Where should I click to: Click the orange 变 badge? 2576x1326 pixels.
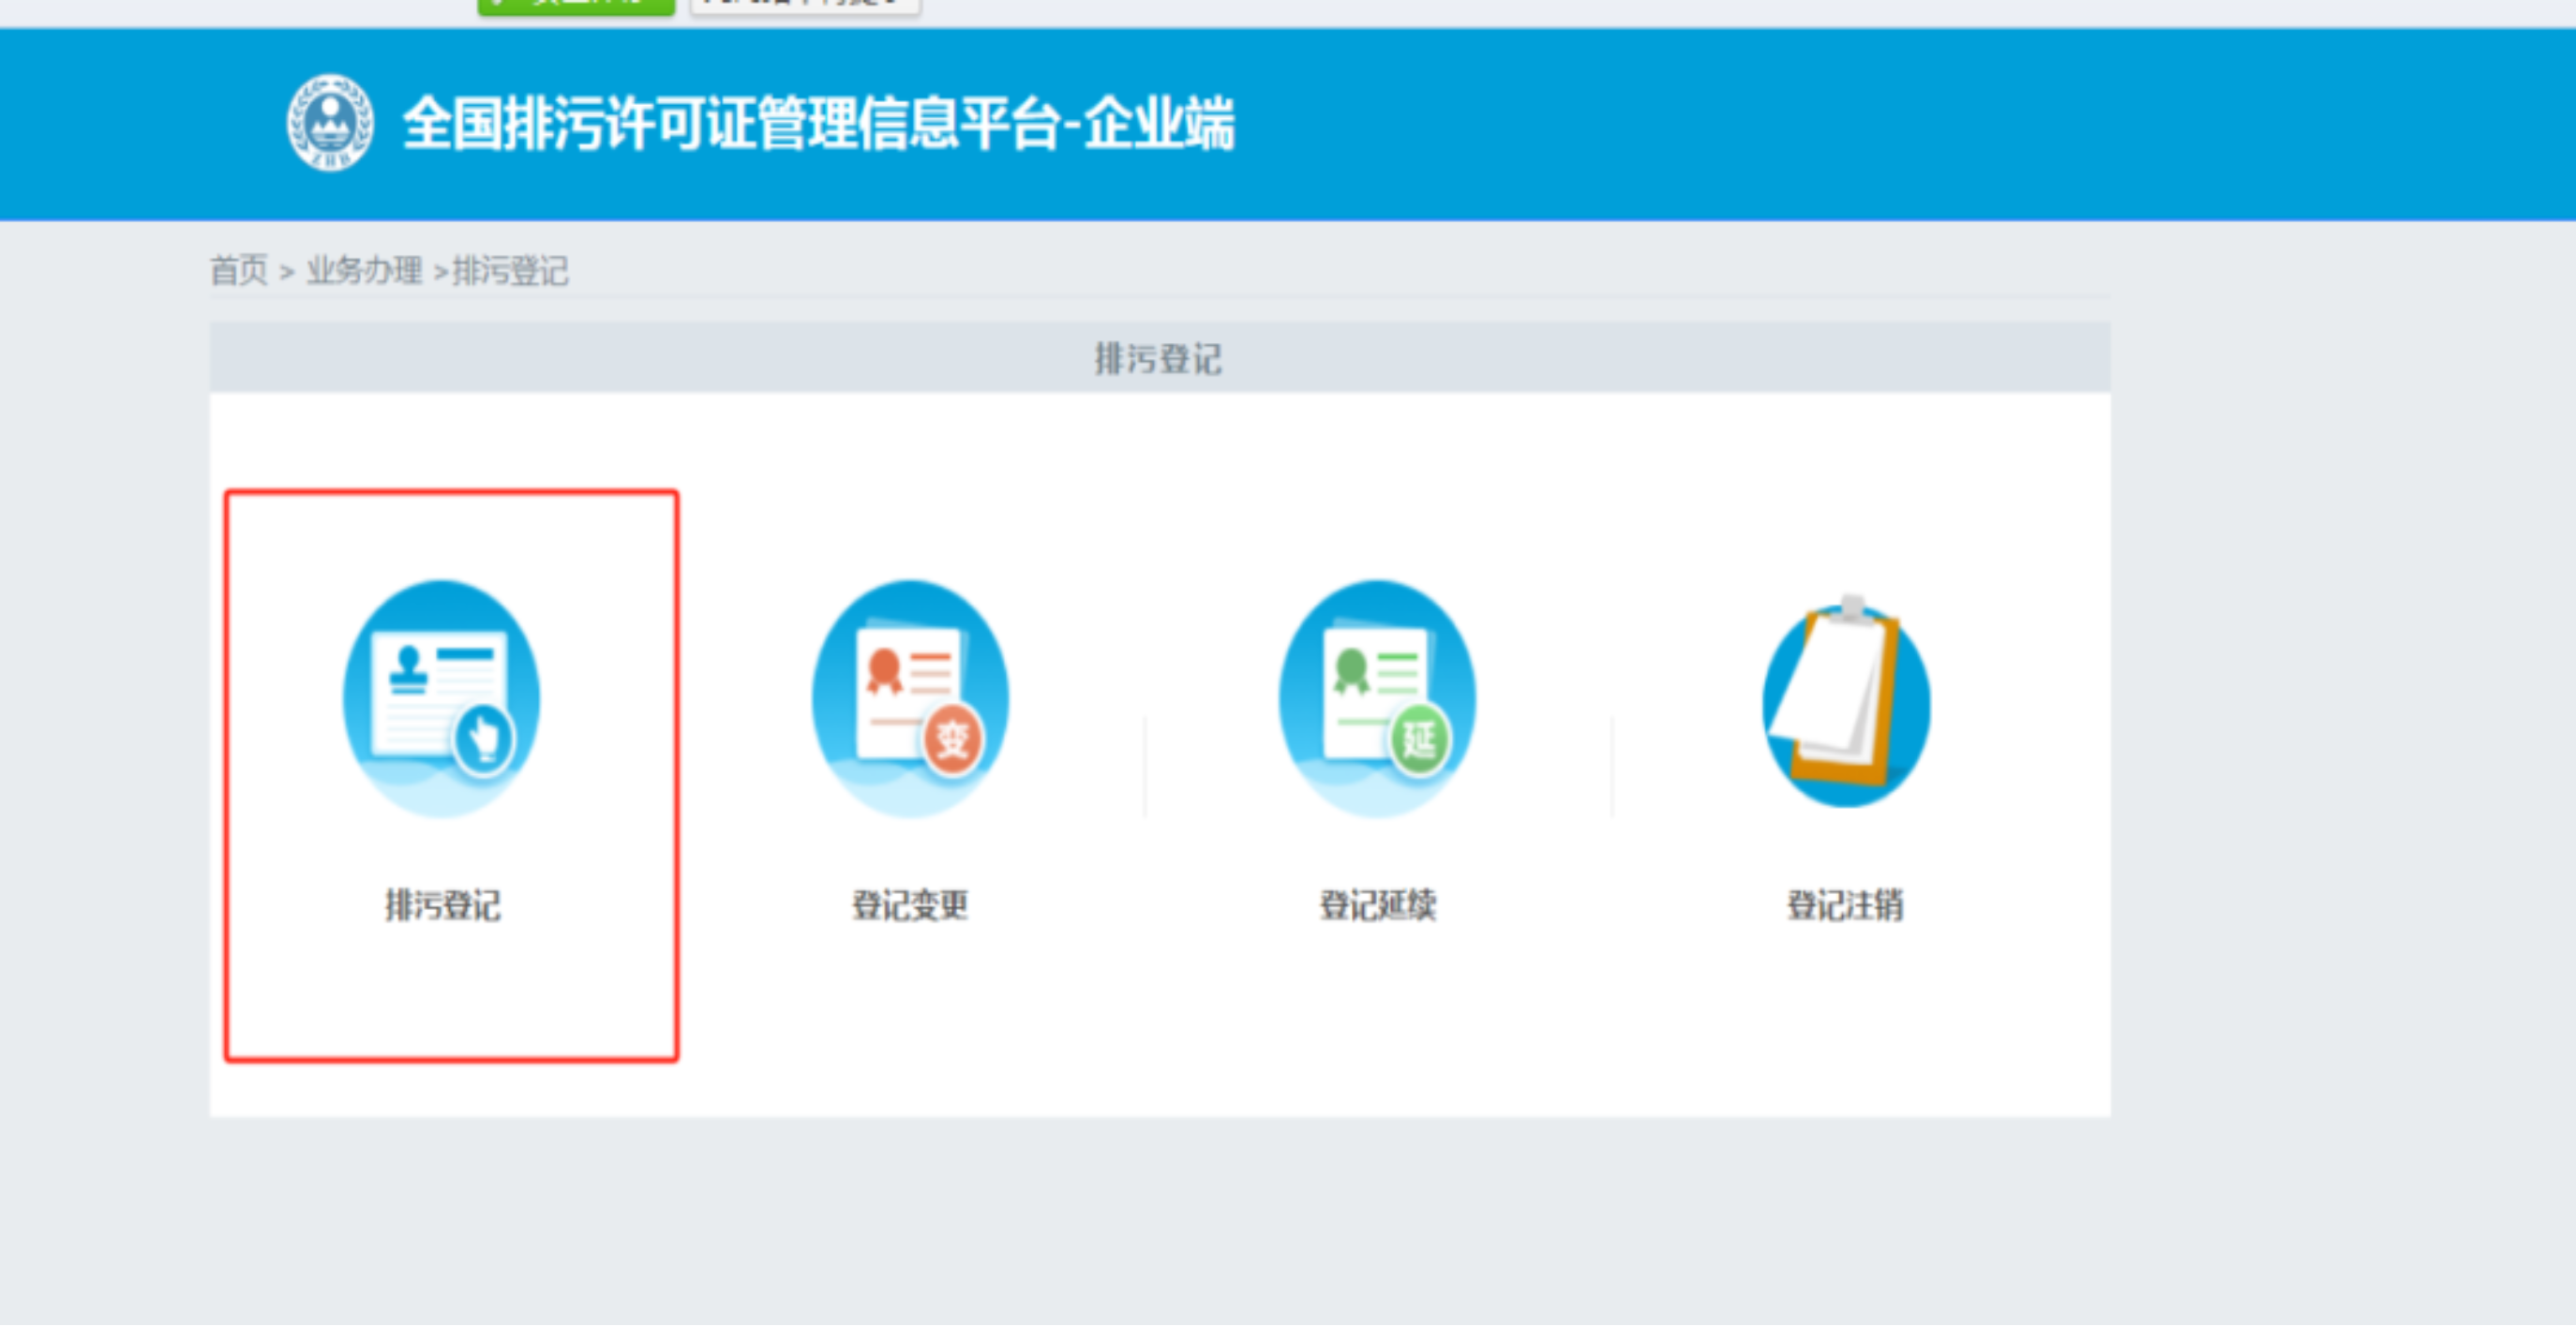(x=952, y=740)
